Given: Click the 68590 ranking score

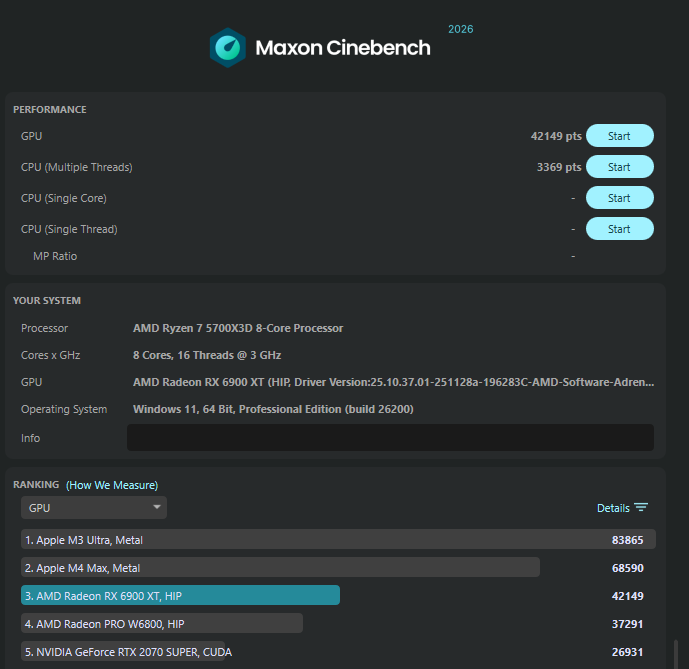Looking at the screenshot, I should click(627, 568).
